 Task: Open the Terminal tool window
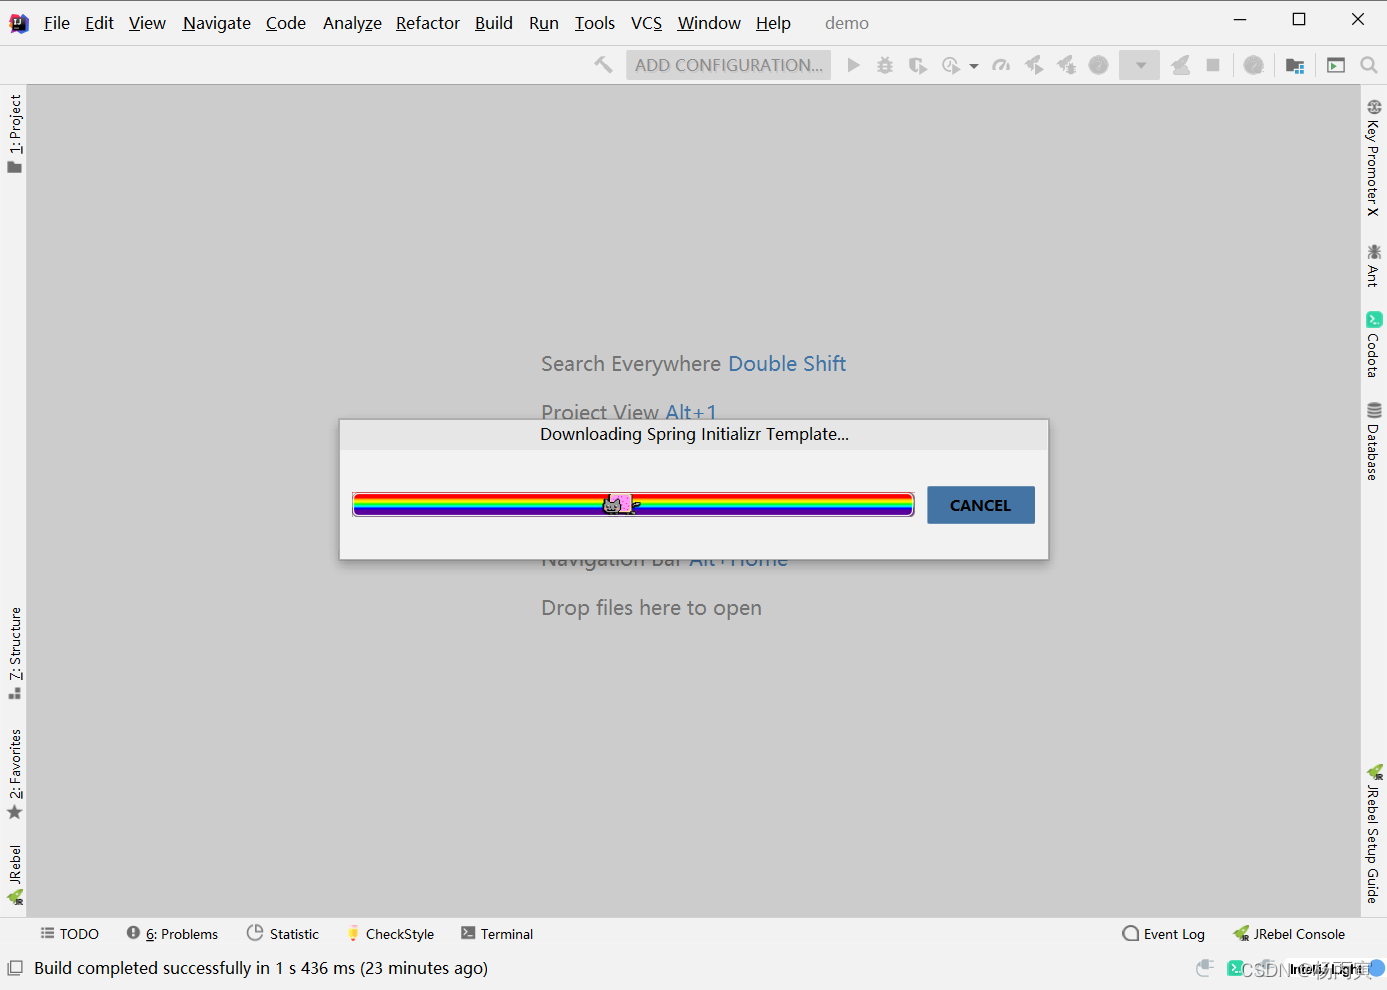pyautogui.click(x=497, y=934)
